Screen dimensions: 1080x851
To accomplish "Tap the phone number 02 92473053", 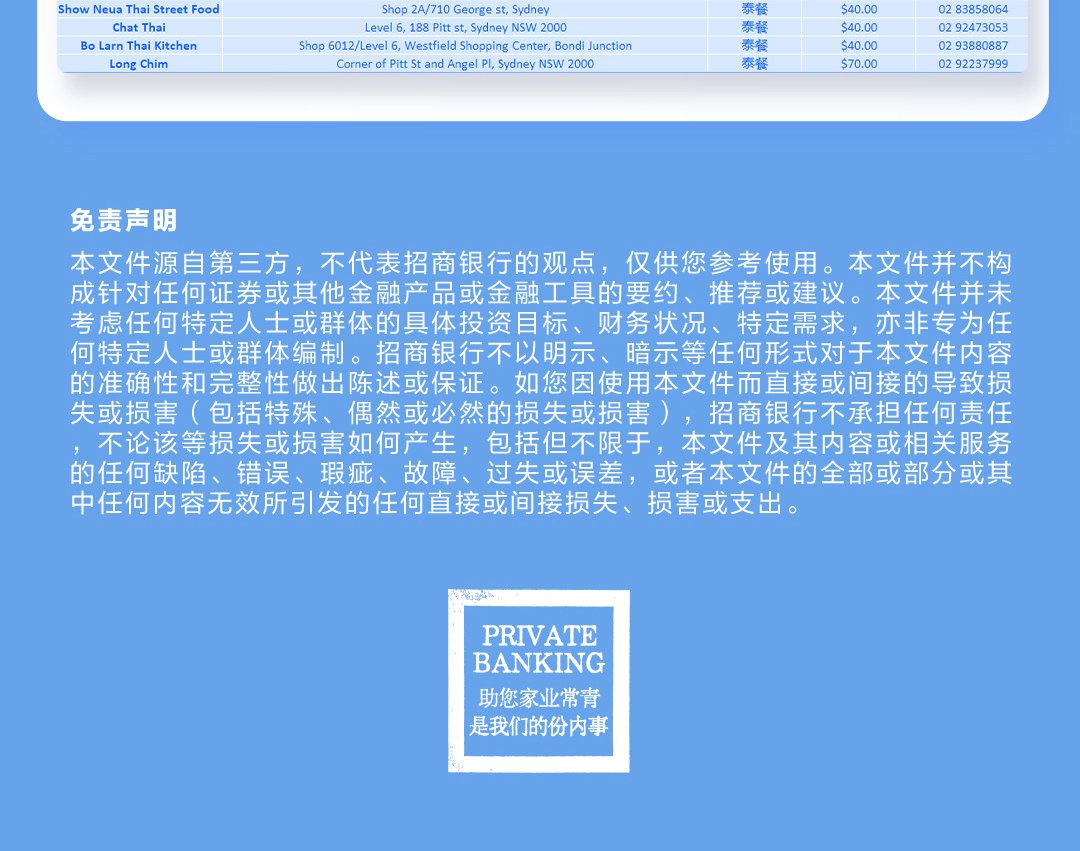I will point(972,27).
